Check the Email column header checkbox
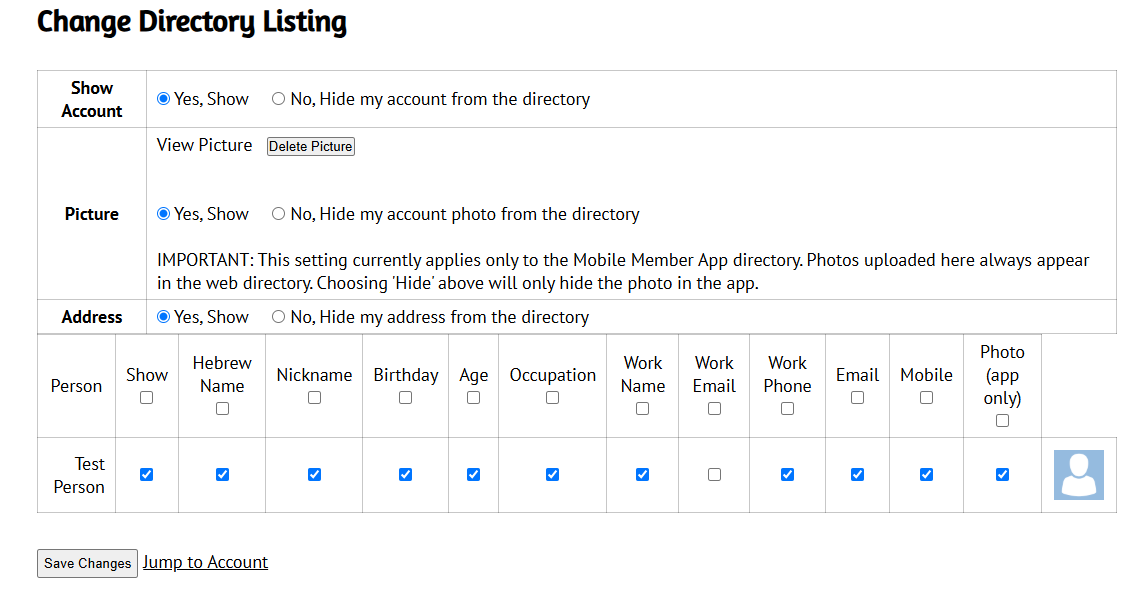The height and width of the screenshot is (589, 1137). [857, 397]
